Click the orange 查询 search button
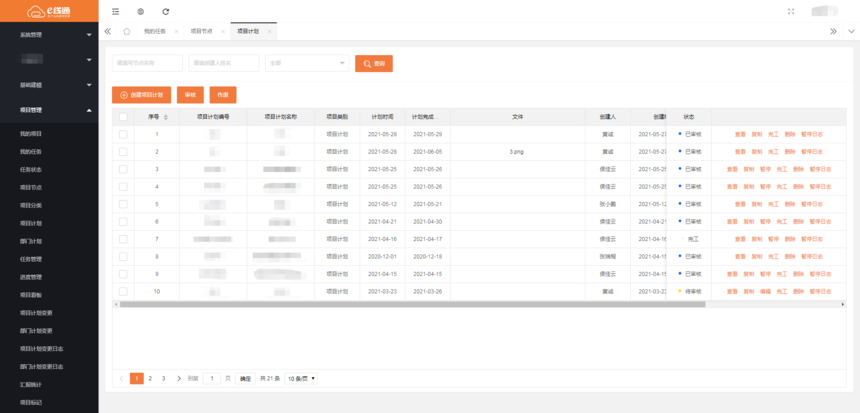Viewport: 860px width, 413px height. pyautogui.click(x=373, y=63)
